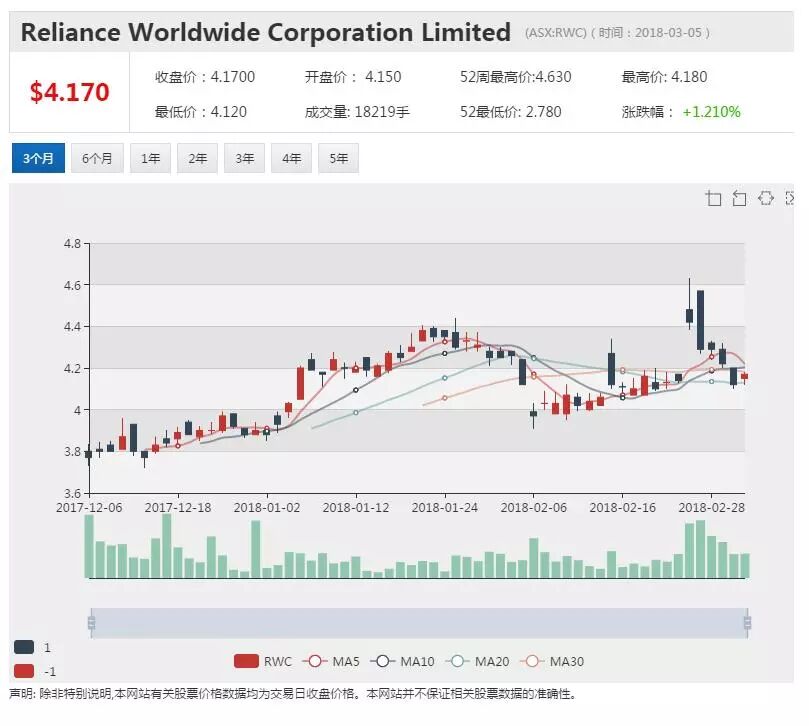Click the zoom-back undo icon
Screen dimensions: 809x726
point(739,198)
